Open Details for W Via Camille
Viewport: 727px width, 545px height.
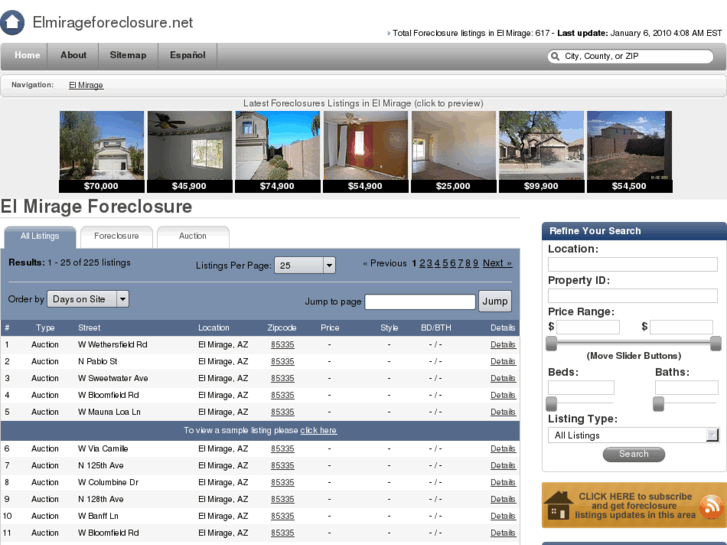tap(503, 449)
